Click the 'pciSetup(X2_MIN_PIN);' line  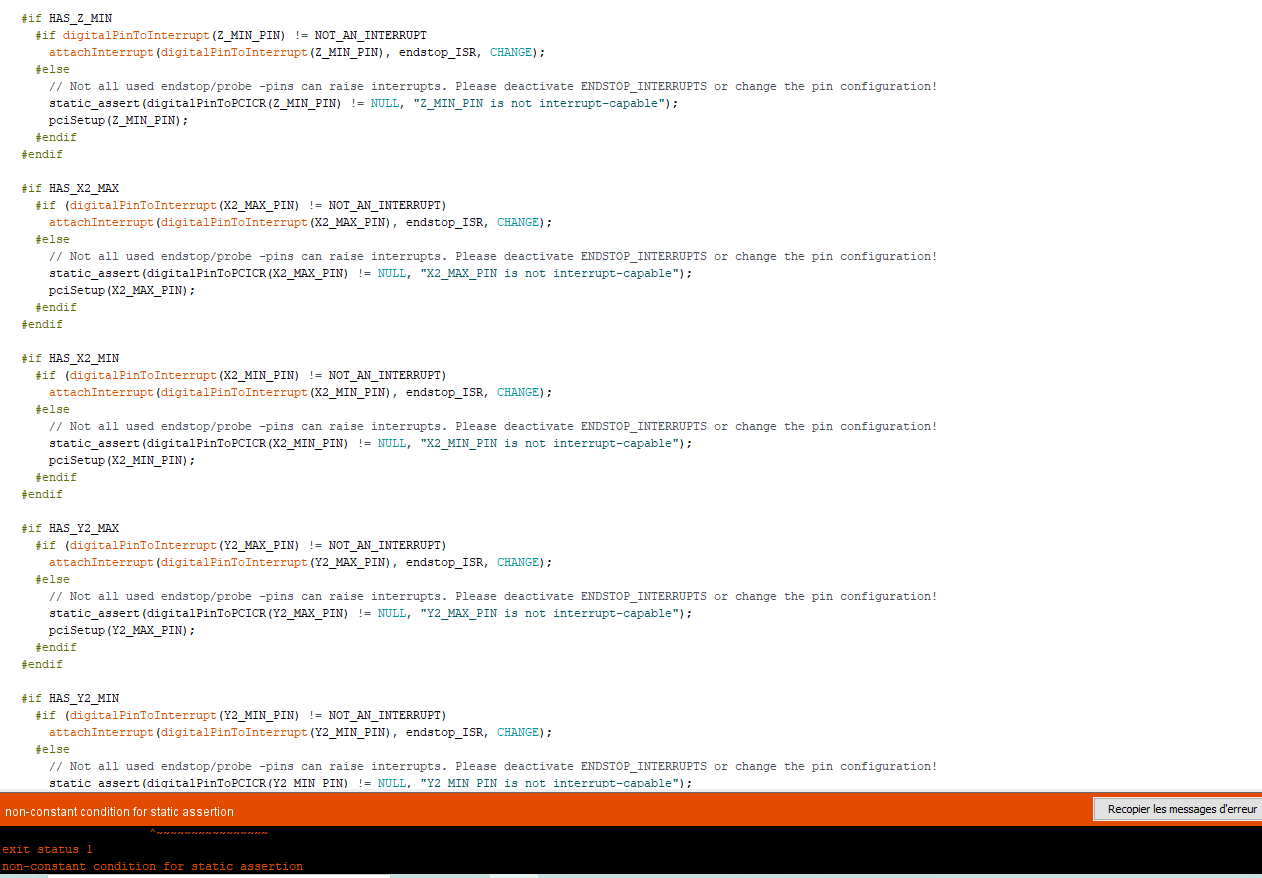[x=122, y=460]
